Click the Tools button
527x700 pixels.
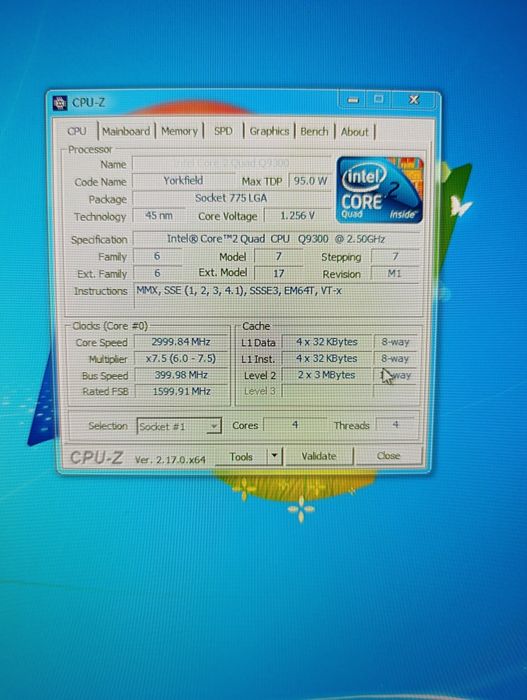pos(241,457)
